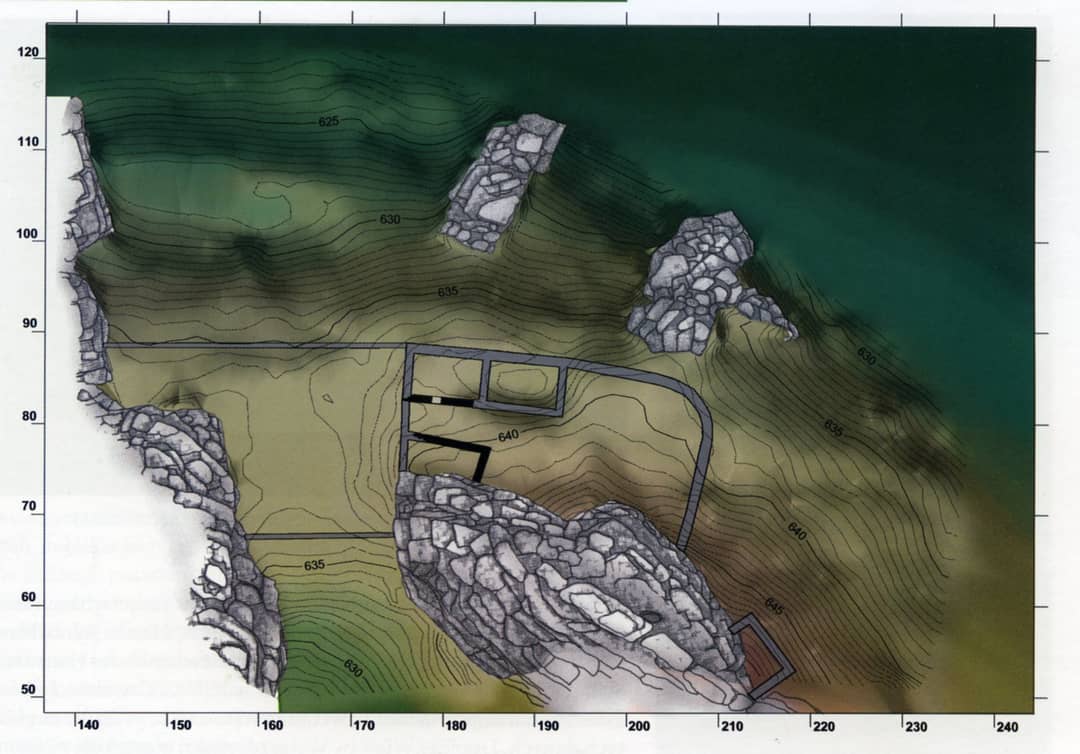This screenshot has height=754, width=1080.
Task: Click the 170 tick label on the bottom axis
Action: coord(363,725)
